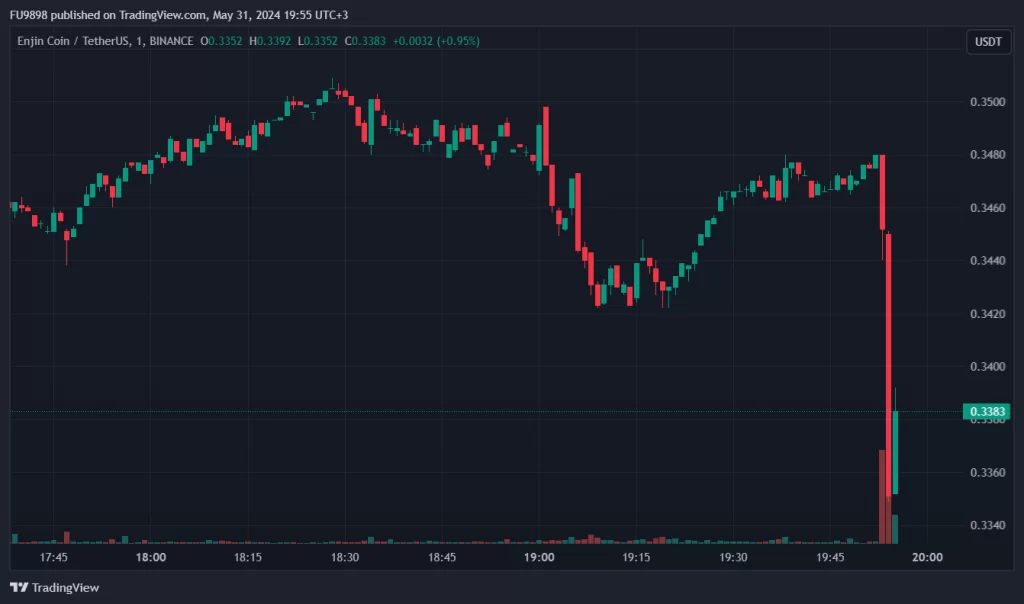This screenshot has width=1024, height=604.
Task: Click the +0.0032 (+0.95%) change value
Action: coord(436,41)
